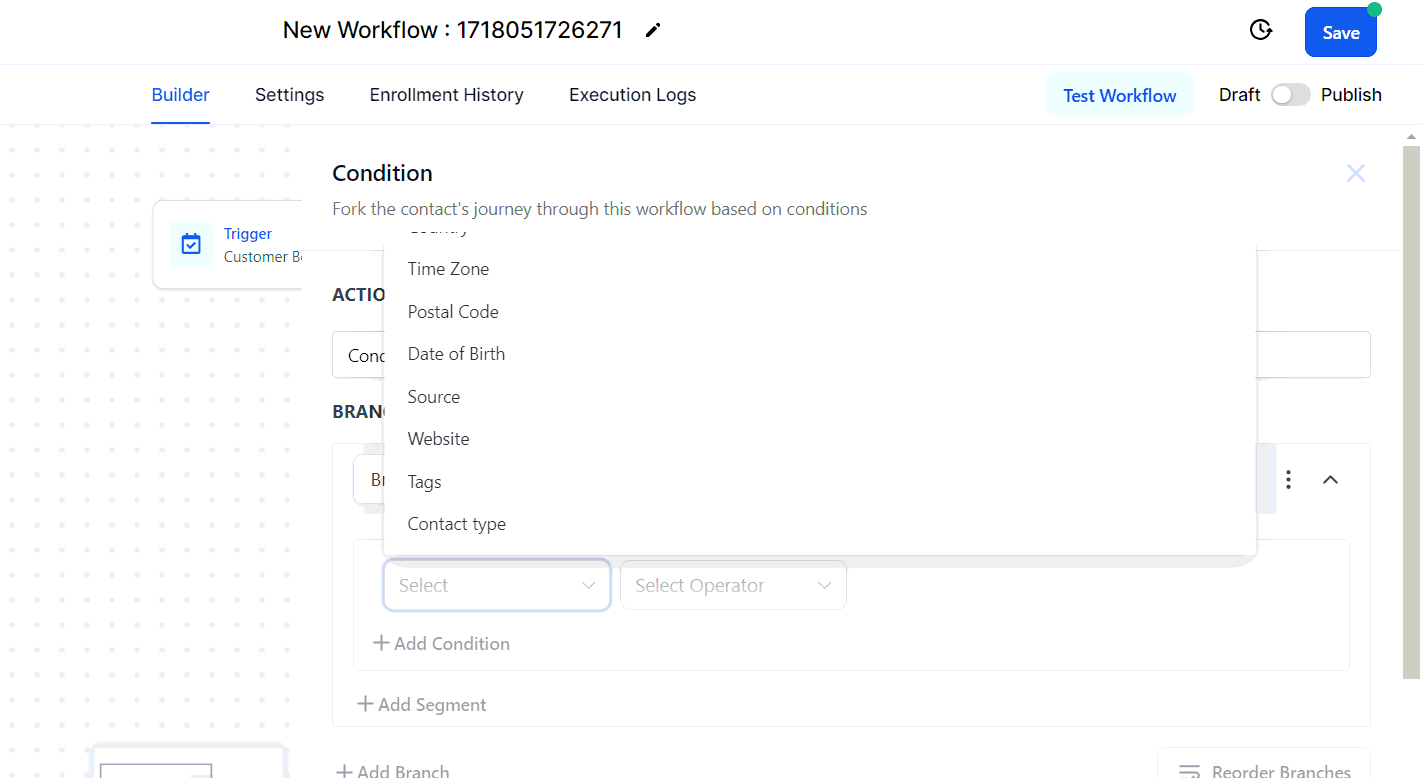This screenshot has height=778, width=1422.
Task: Open the version history clock icon
Action: pyautogui.click(x=1261, y=30)
